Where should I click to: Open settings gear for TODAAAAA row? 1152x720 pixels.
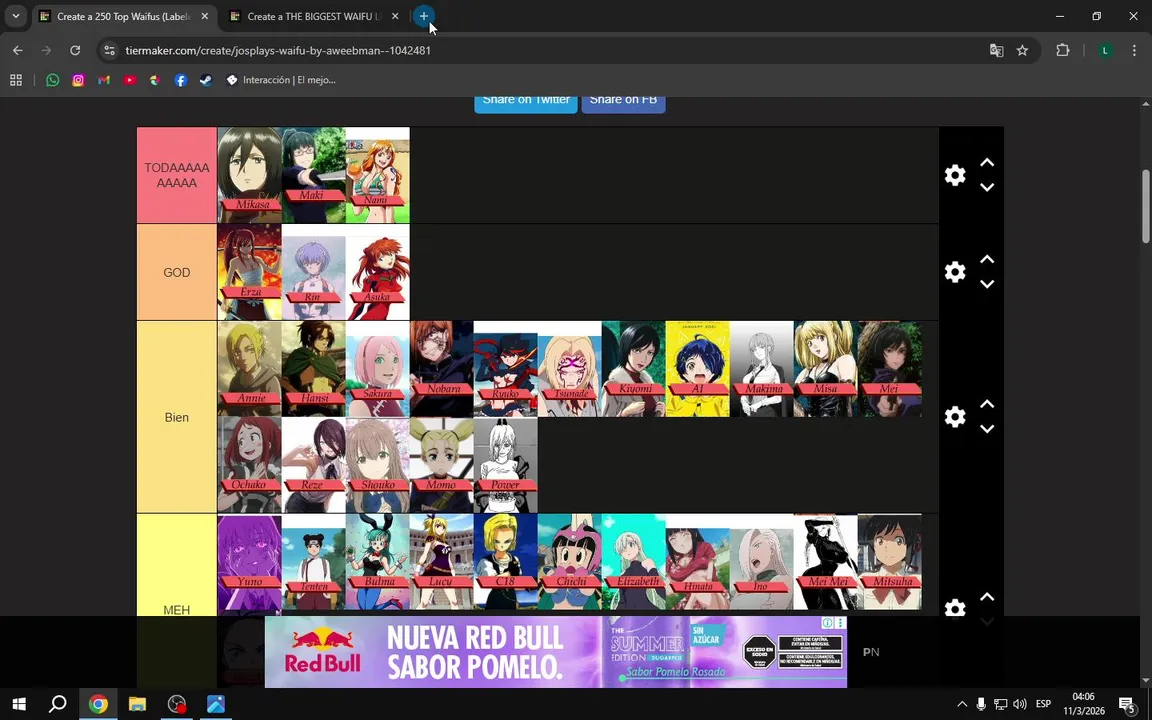(x=954, y=175)
